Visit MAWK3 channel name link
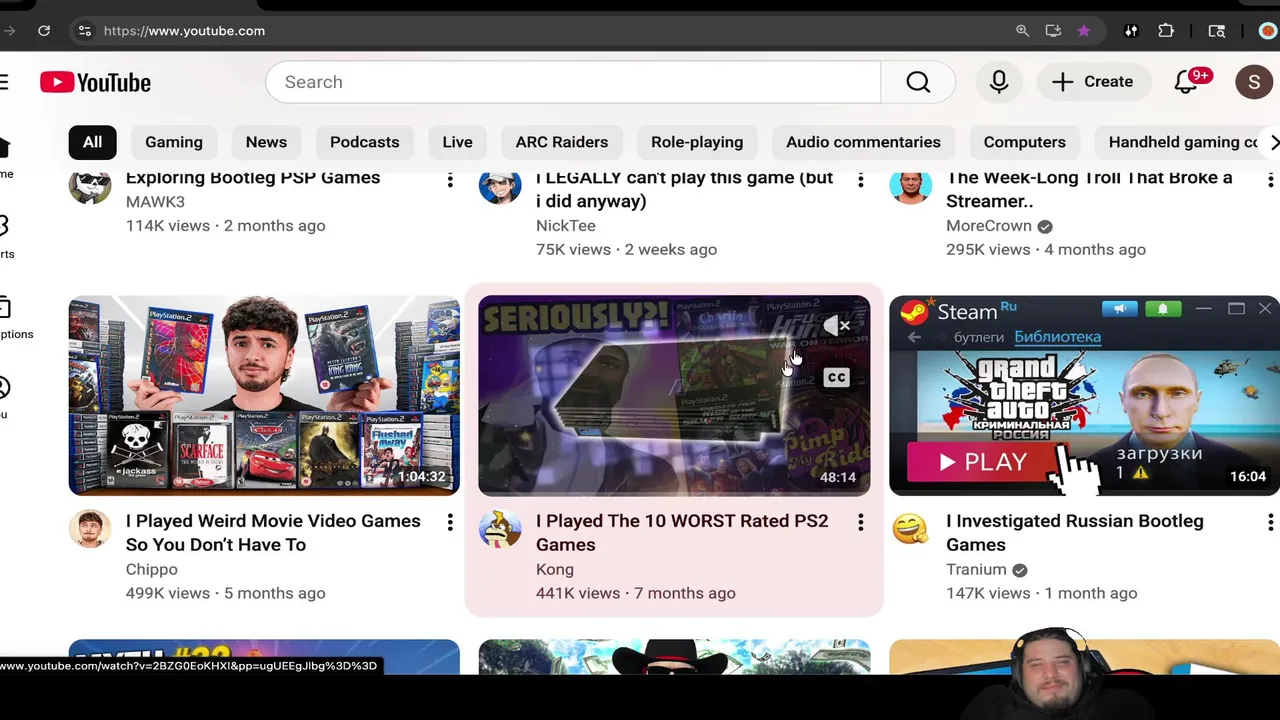This screenshot has width=1280, height=720. [155, 202]
